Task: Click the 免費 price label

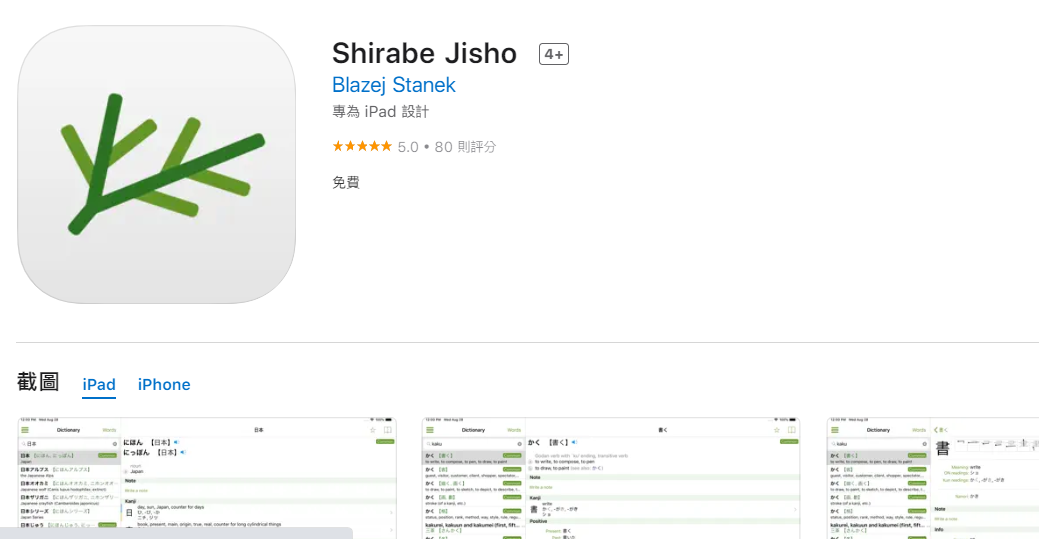Action: pos(346,182)
